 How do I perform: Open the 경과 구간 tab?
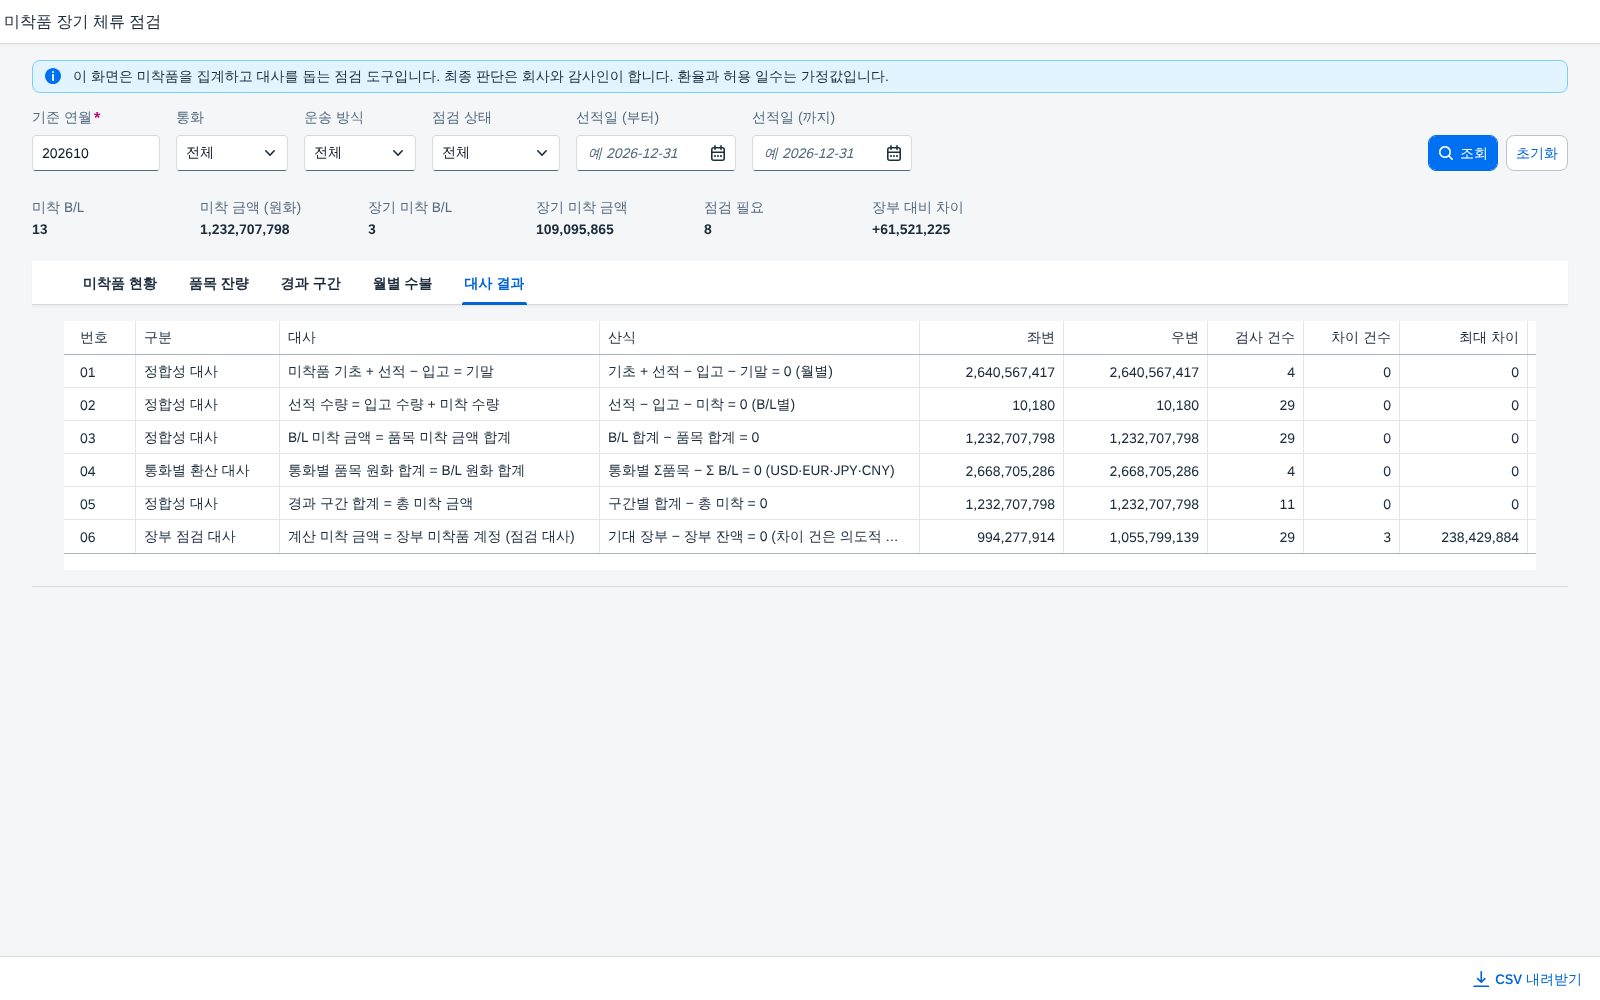point(311,284)
